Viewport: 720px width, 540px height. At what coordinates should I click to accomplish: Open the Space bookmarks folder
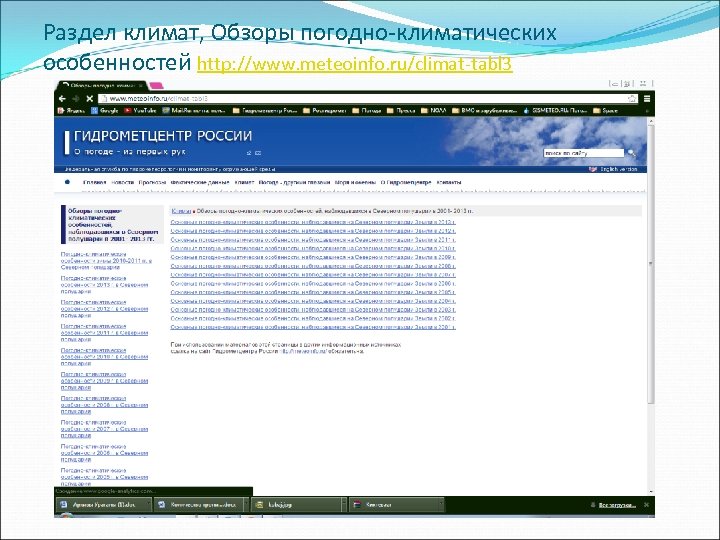[605, 111]
